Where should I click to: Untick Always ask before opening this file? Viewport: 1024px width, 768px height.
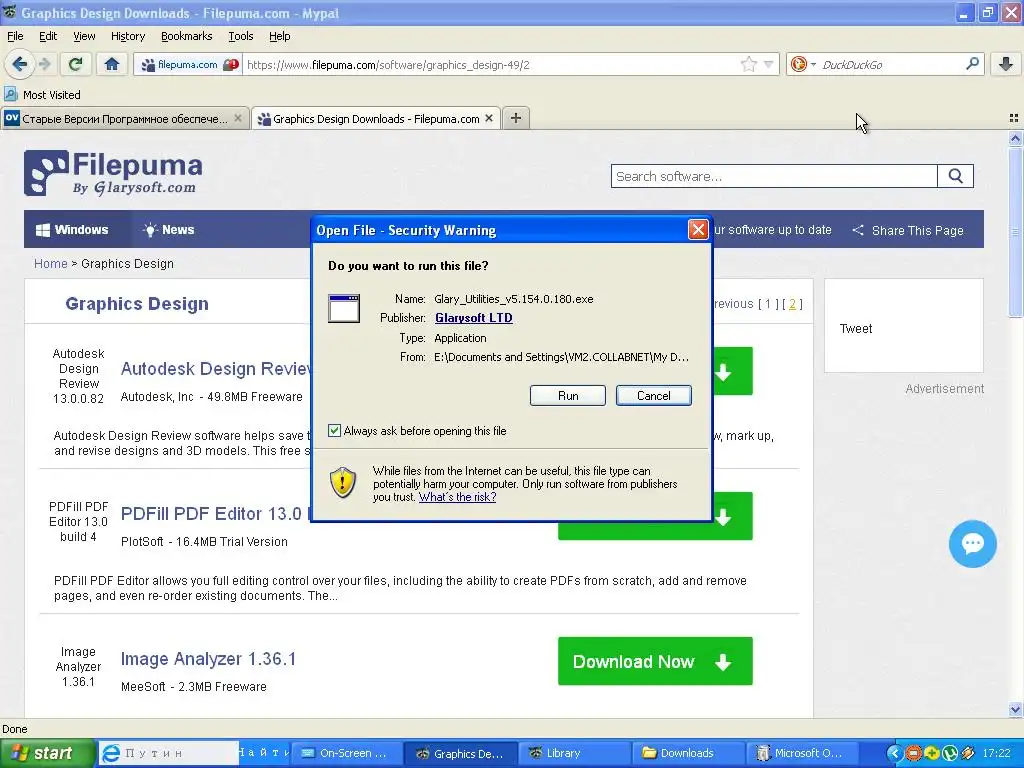click(x=334, y=430)
